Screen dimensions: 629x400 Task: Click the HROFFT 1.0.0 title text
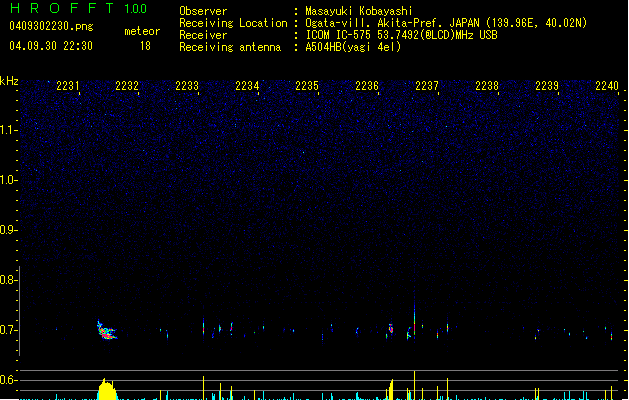(78, 8)
